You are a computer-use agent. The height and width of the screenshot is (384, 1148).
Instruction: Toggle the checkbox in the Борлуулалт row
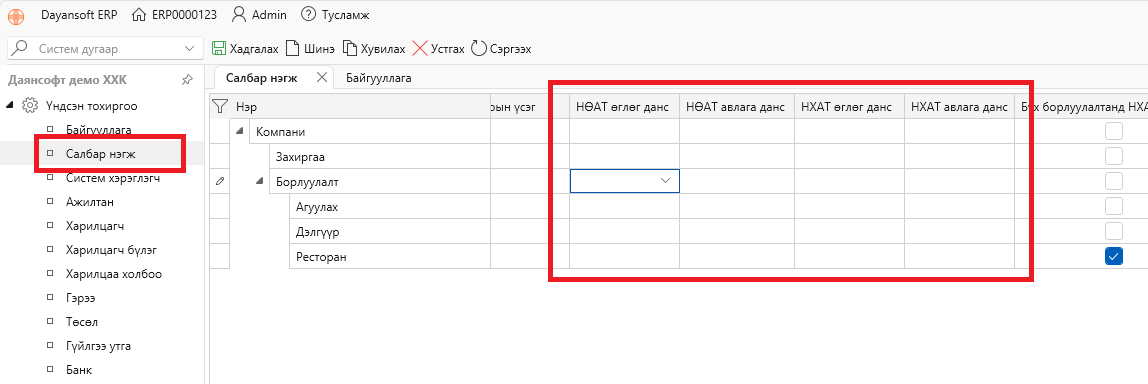tap(1114, 181)
